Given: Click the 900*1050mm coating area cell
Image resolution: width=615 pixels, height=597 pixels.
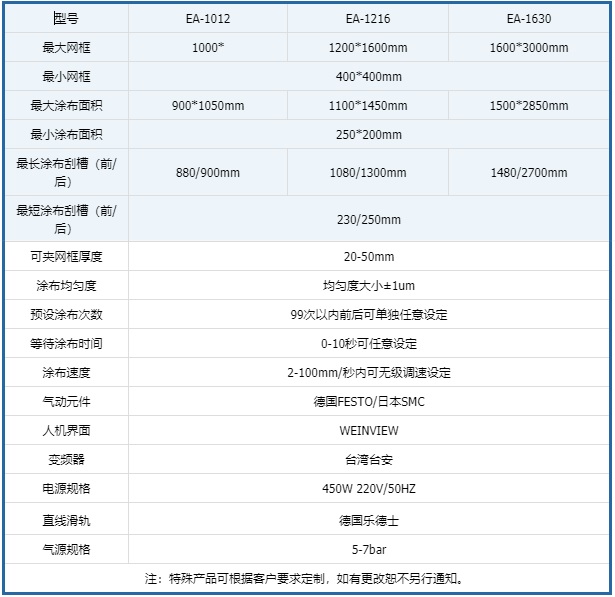Looking at the screenshot, I should 207,106.
